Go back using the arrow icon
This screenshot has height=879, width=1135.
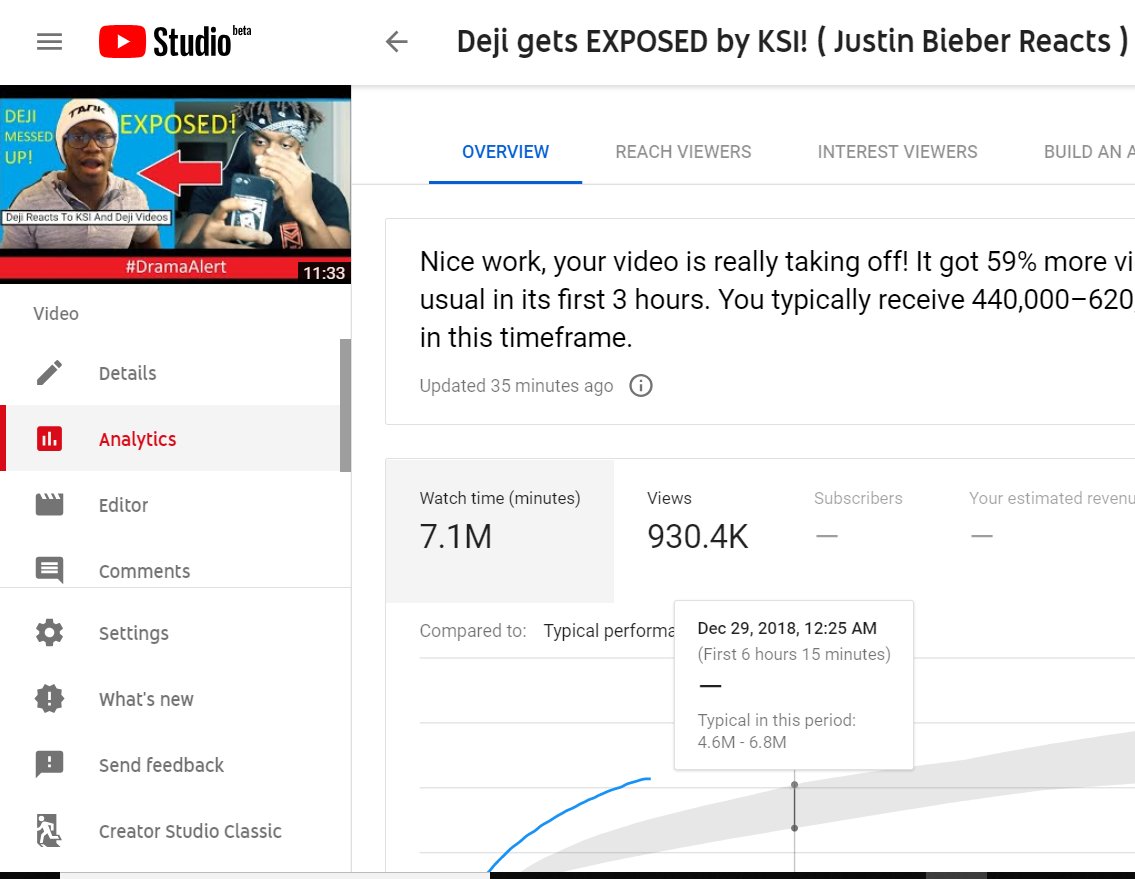[397, 41]
